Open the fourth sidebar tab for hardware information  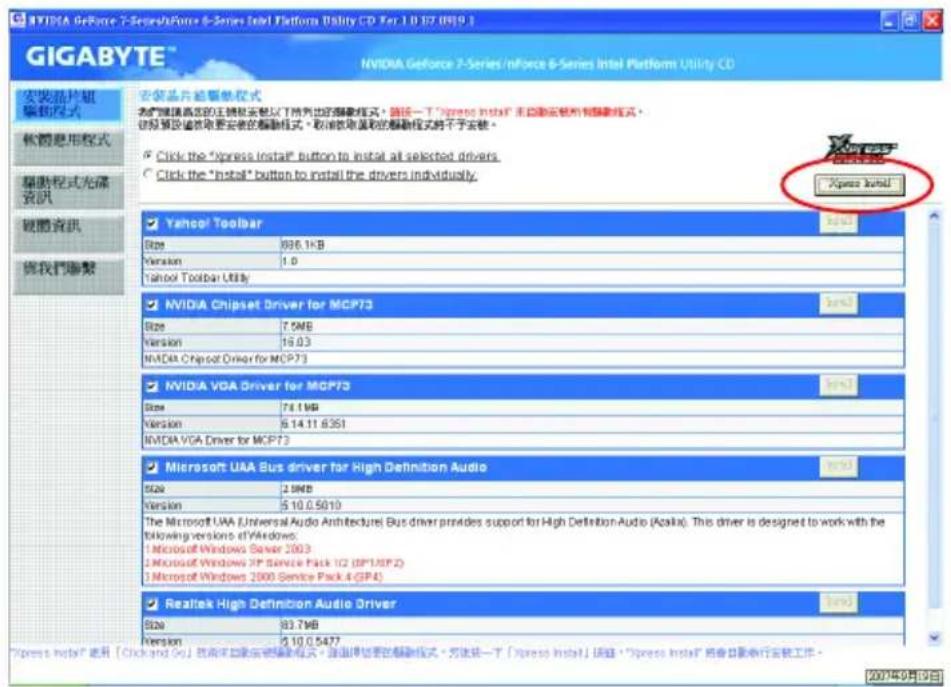point(68,233)
